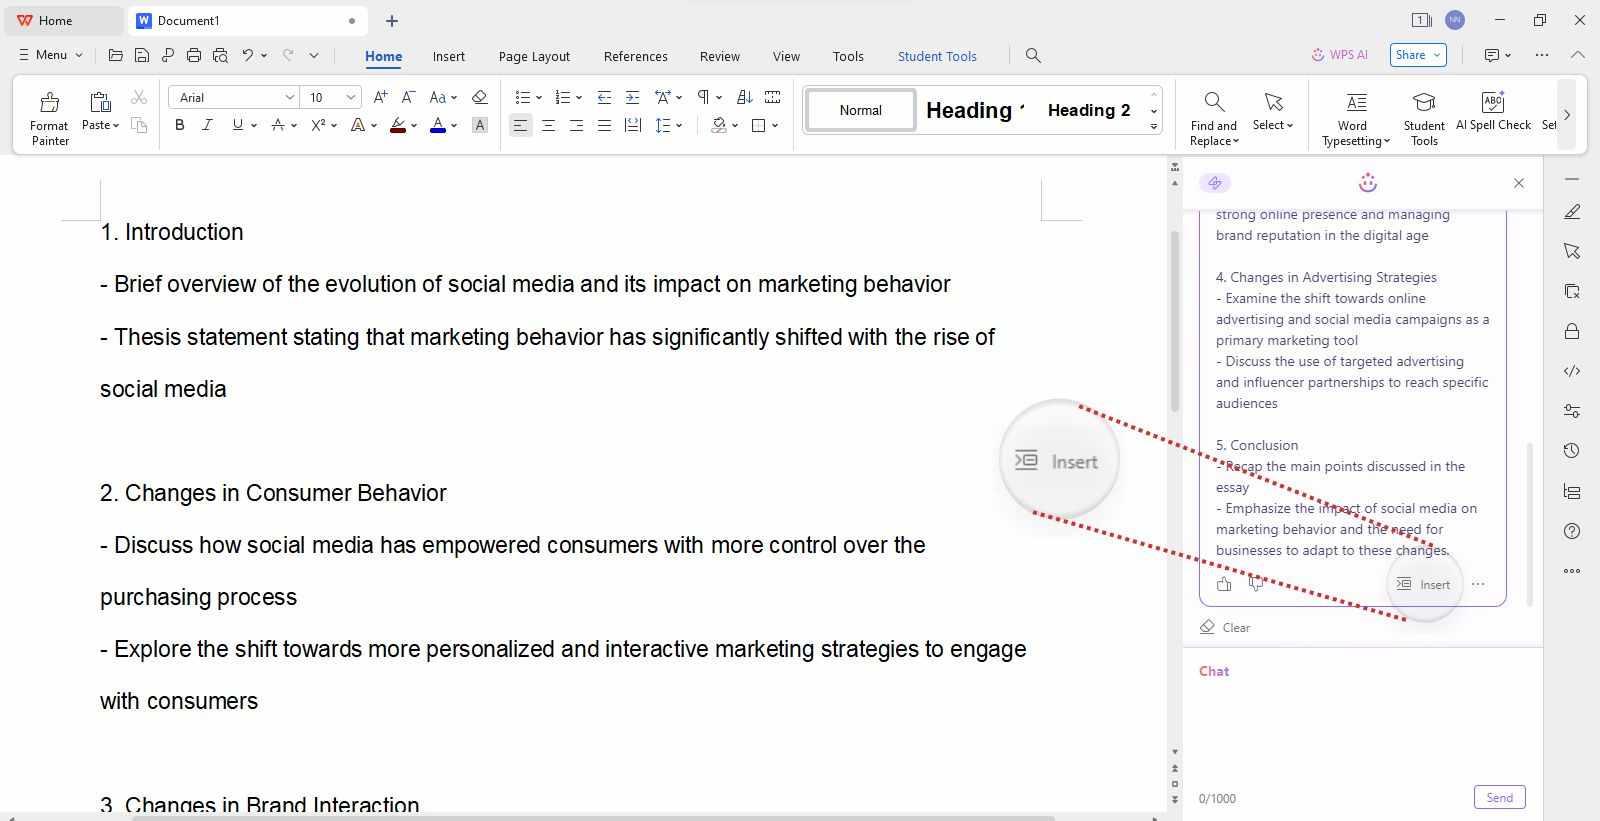Enable center text alignment
Image resolution: width=1600 pixels, height=821 pixels.
[x=548, y=125]
